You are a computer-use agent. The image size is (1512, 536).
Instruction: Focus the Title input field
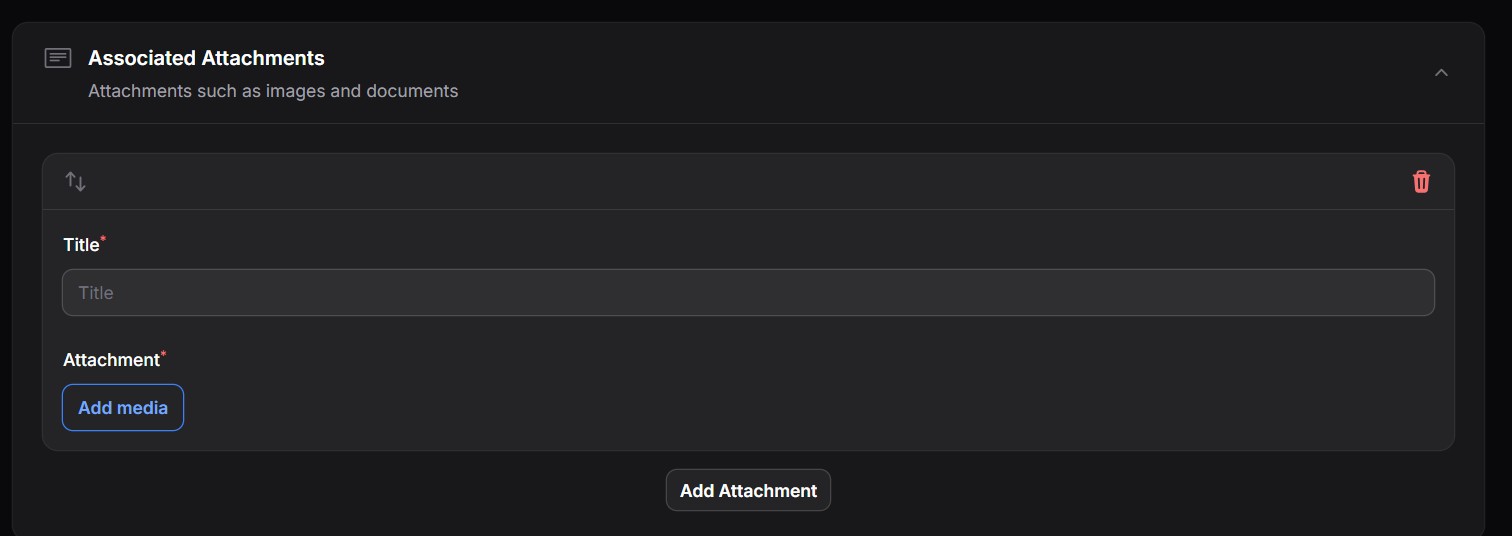(x=748, y=293)
